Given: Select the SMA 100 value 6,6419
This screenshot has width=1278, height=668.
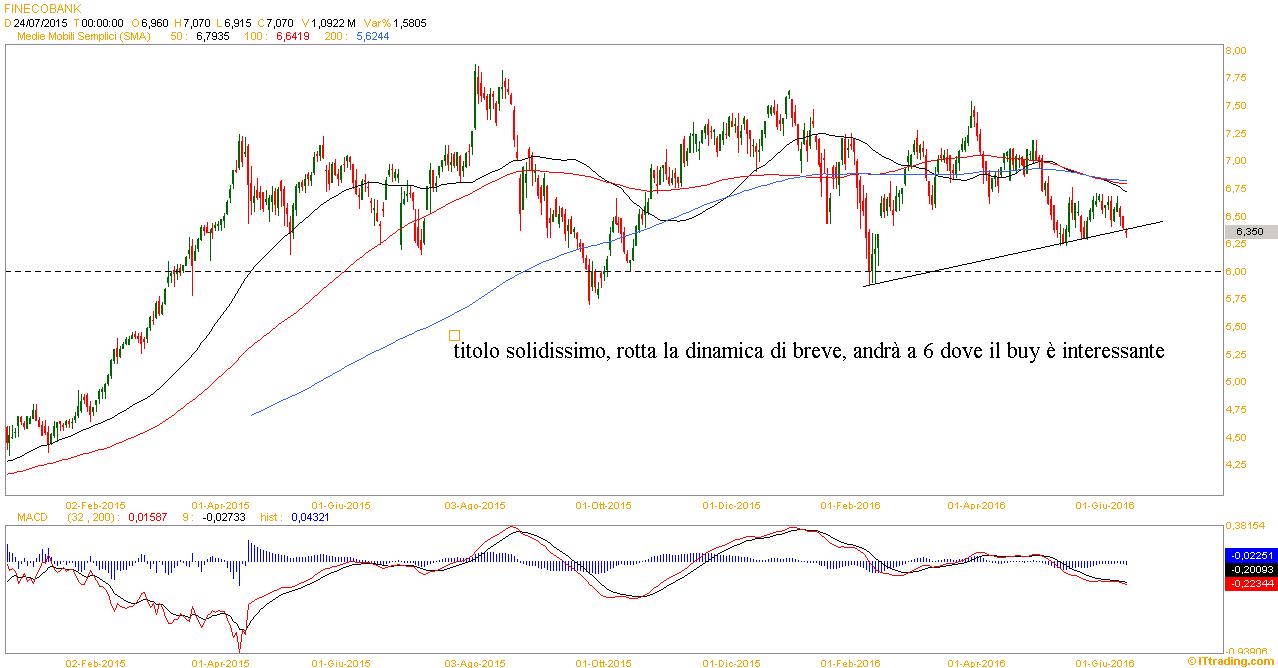Looking at the screenshot, I should coord(290,36).
